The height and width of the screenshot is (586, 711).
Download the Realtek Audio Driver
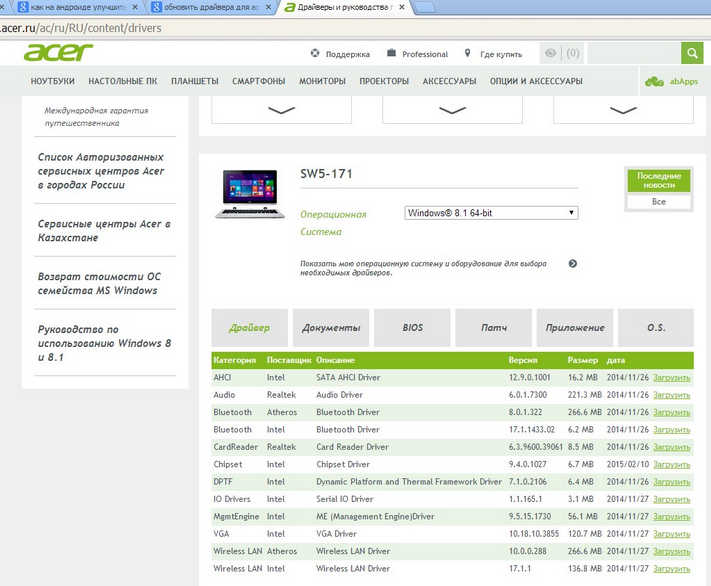point(672,395)
